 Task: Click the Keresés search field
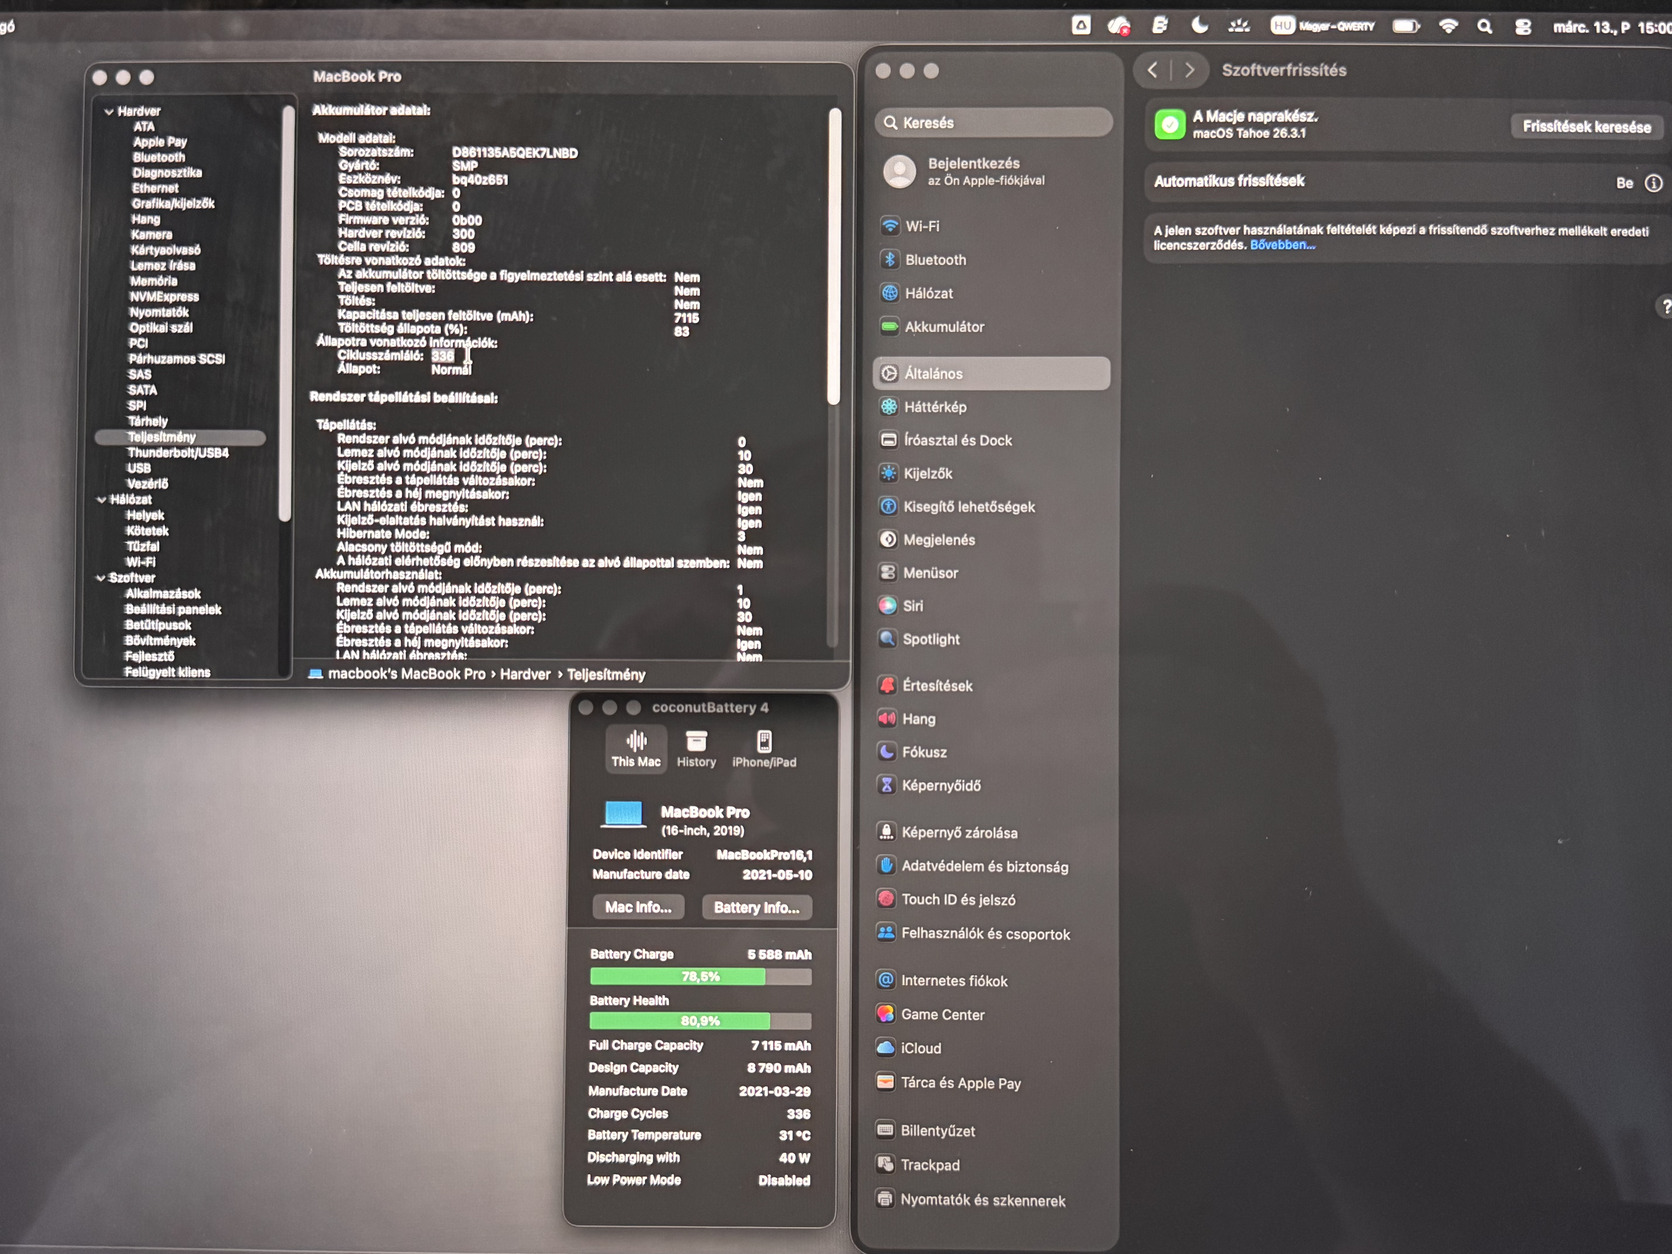pyautogui.click(x=994, y=122)
